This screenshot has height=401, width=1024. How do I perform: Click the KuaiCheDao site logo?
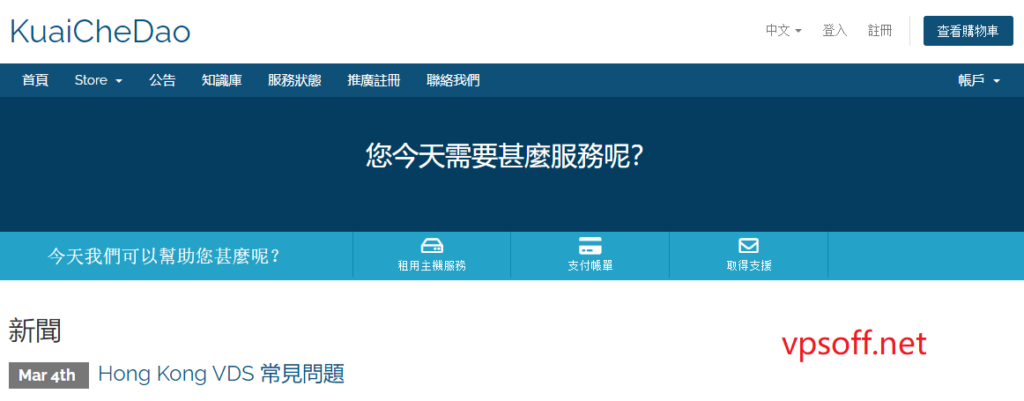coord(100,31)
